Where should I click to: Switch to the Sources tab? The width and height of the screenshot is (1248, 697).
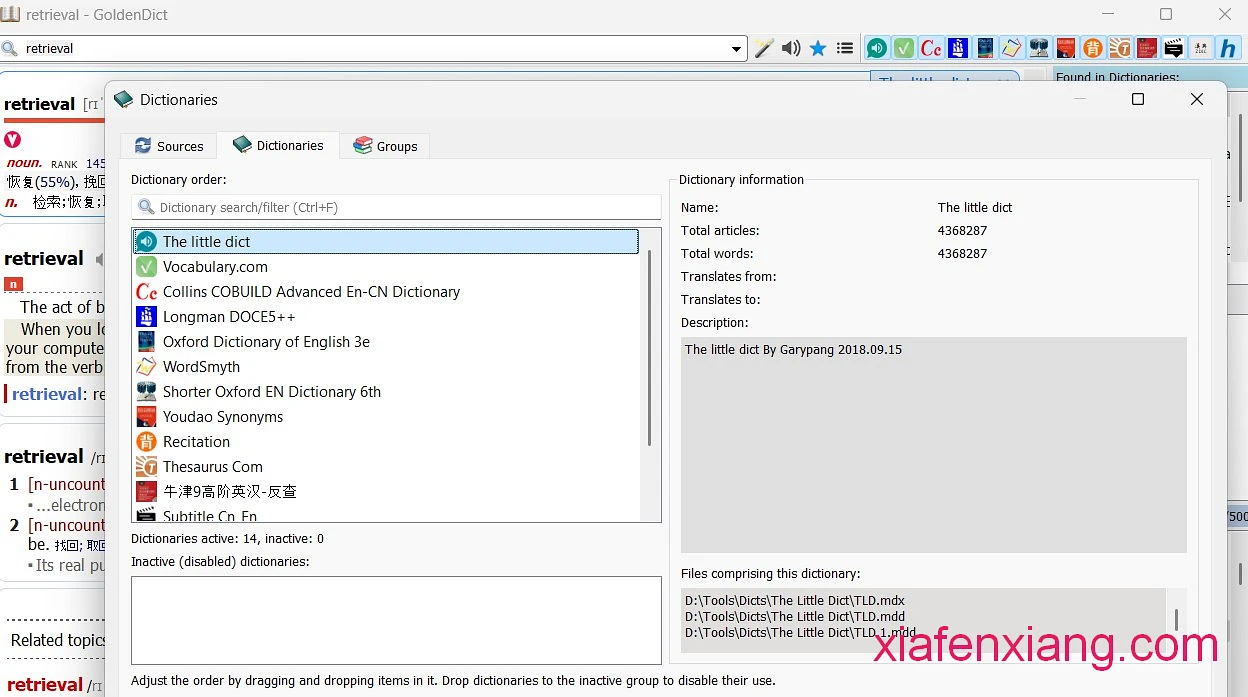(169, 146)
